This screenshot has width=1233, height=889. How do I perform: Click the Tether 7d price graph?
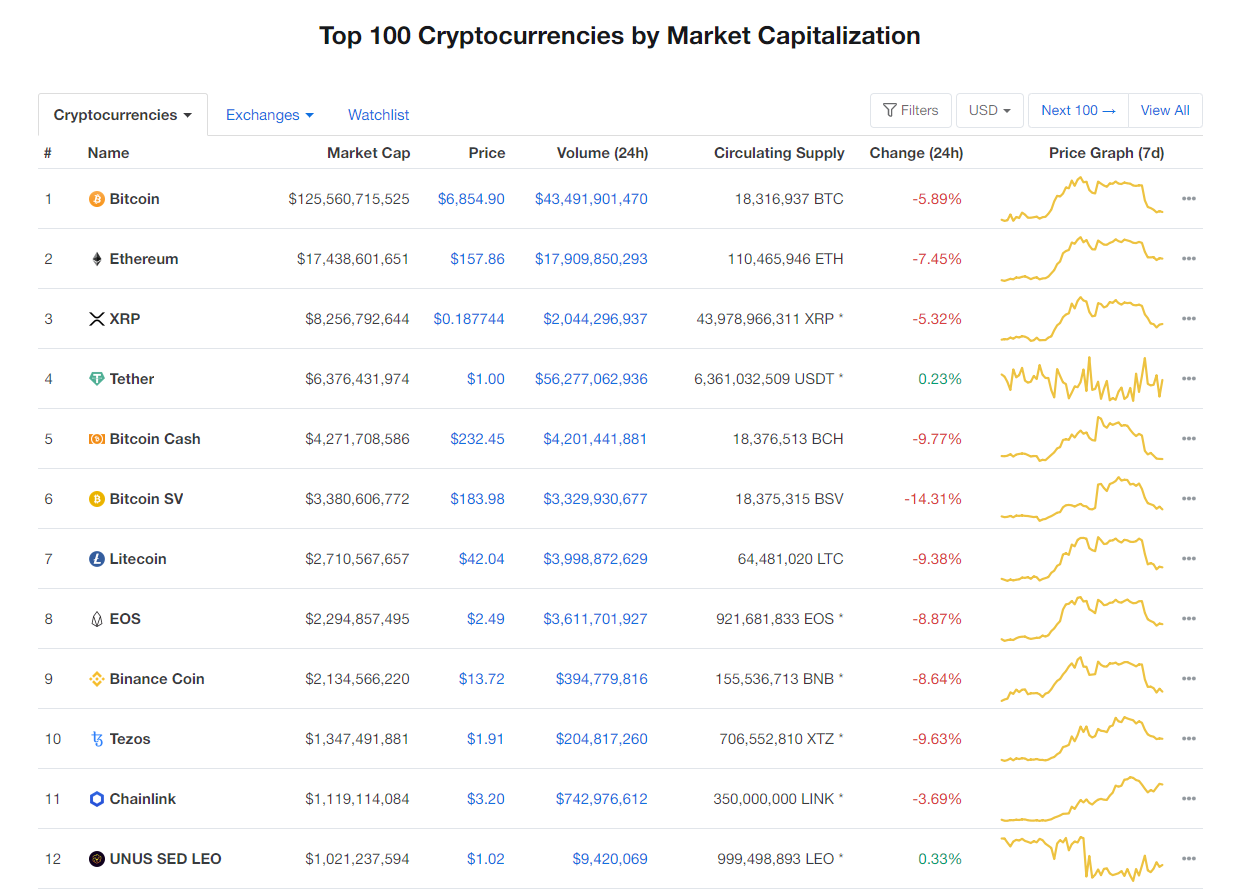[1082, 379]
